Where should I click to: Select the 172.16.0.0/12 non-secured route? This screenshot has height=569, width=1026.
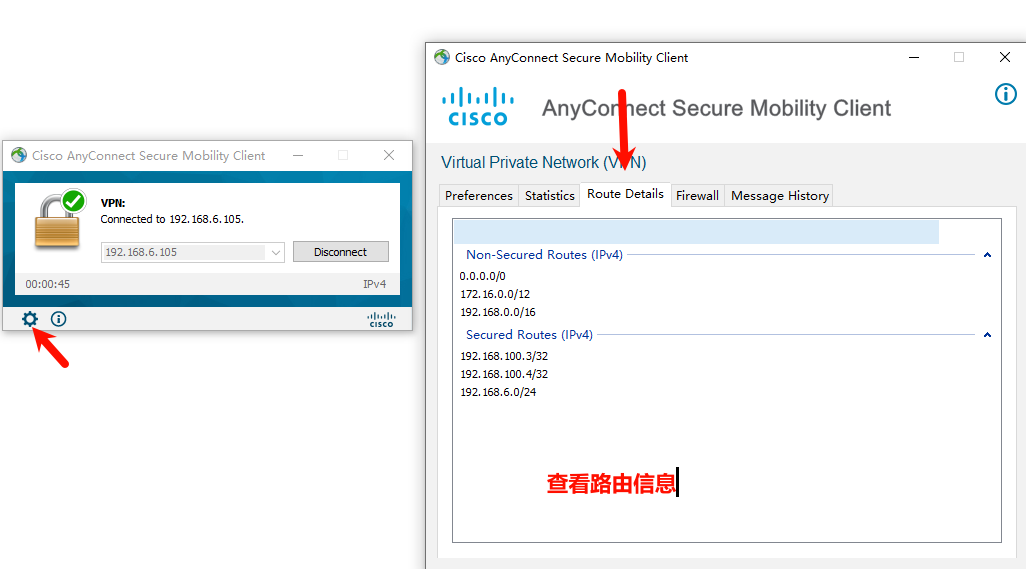[x=495, y=294]
